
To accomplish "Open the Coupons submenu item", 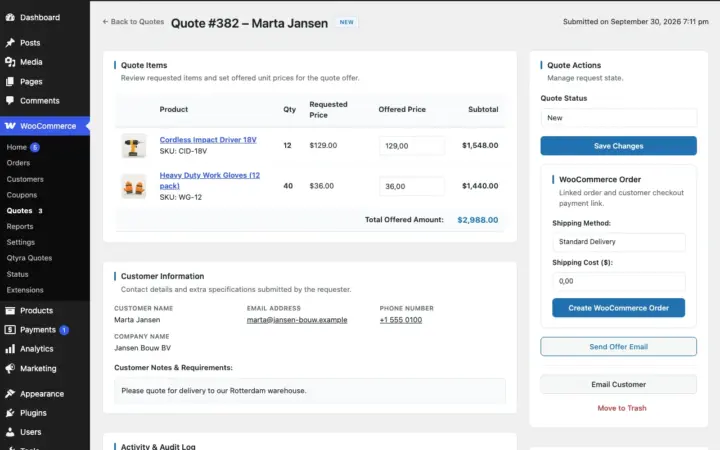I will click(22, 195).
